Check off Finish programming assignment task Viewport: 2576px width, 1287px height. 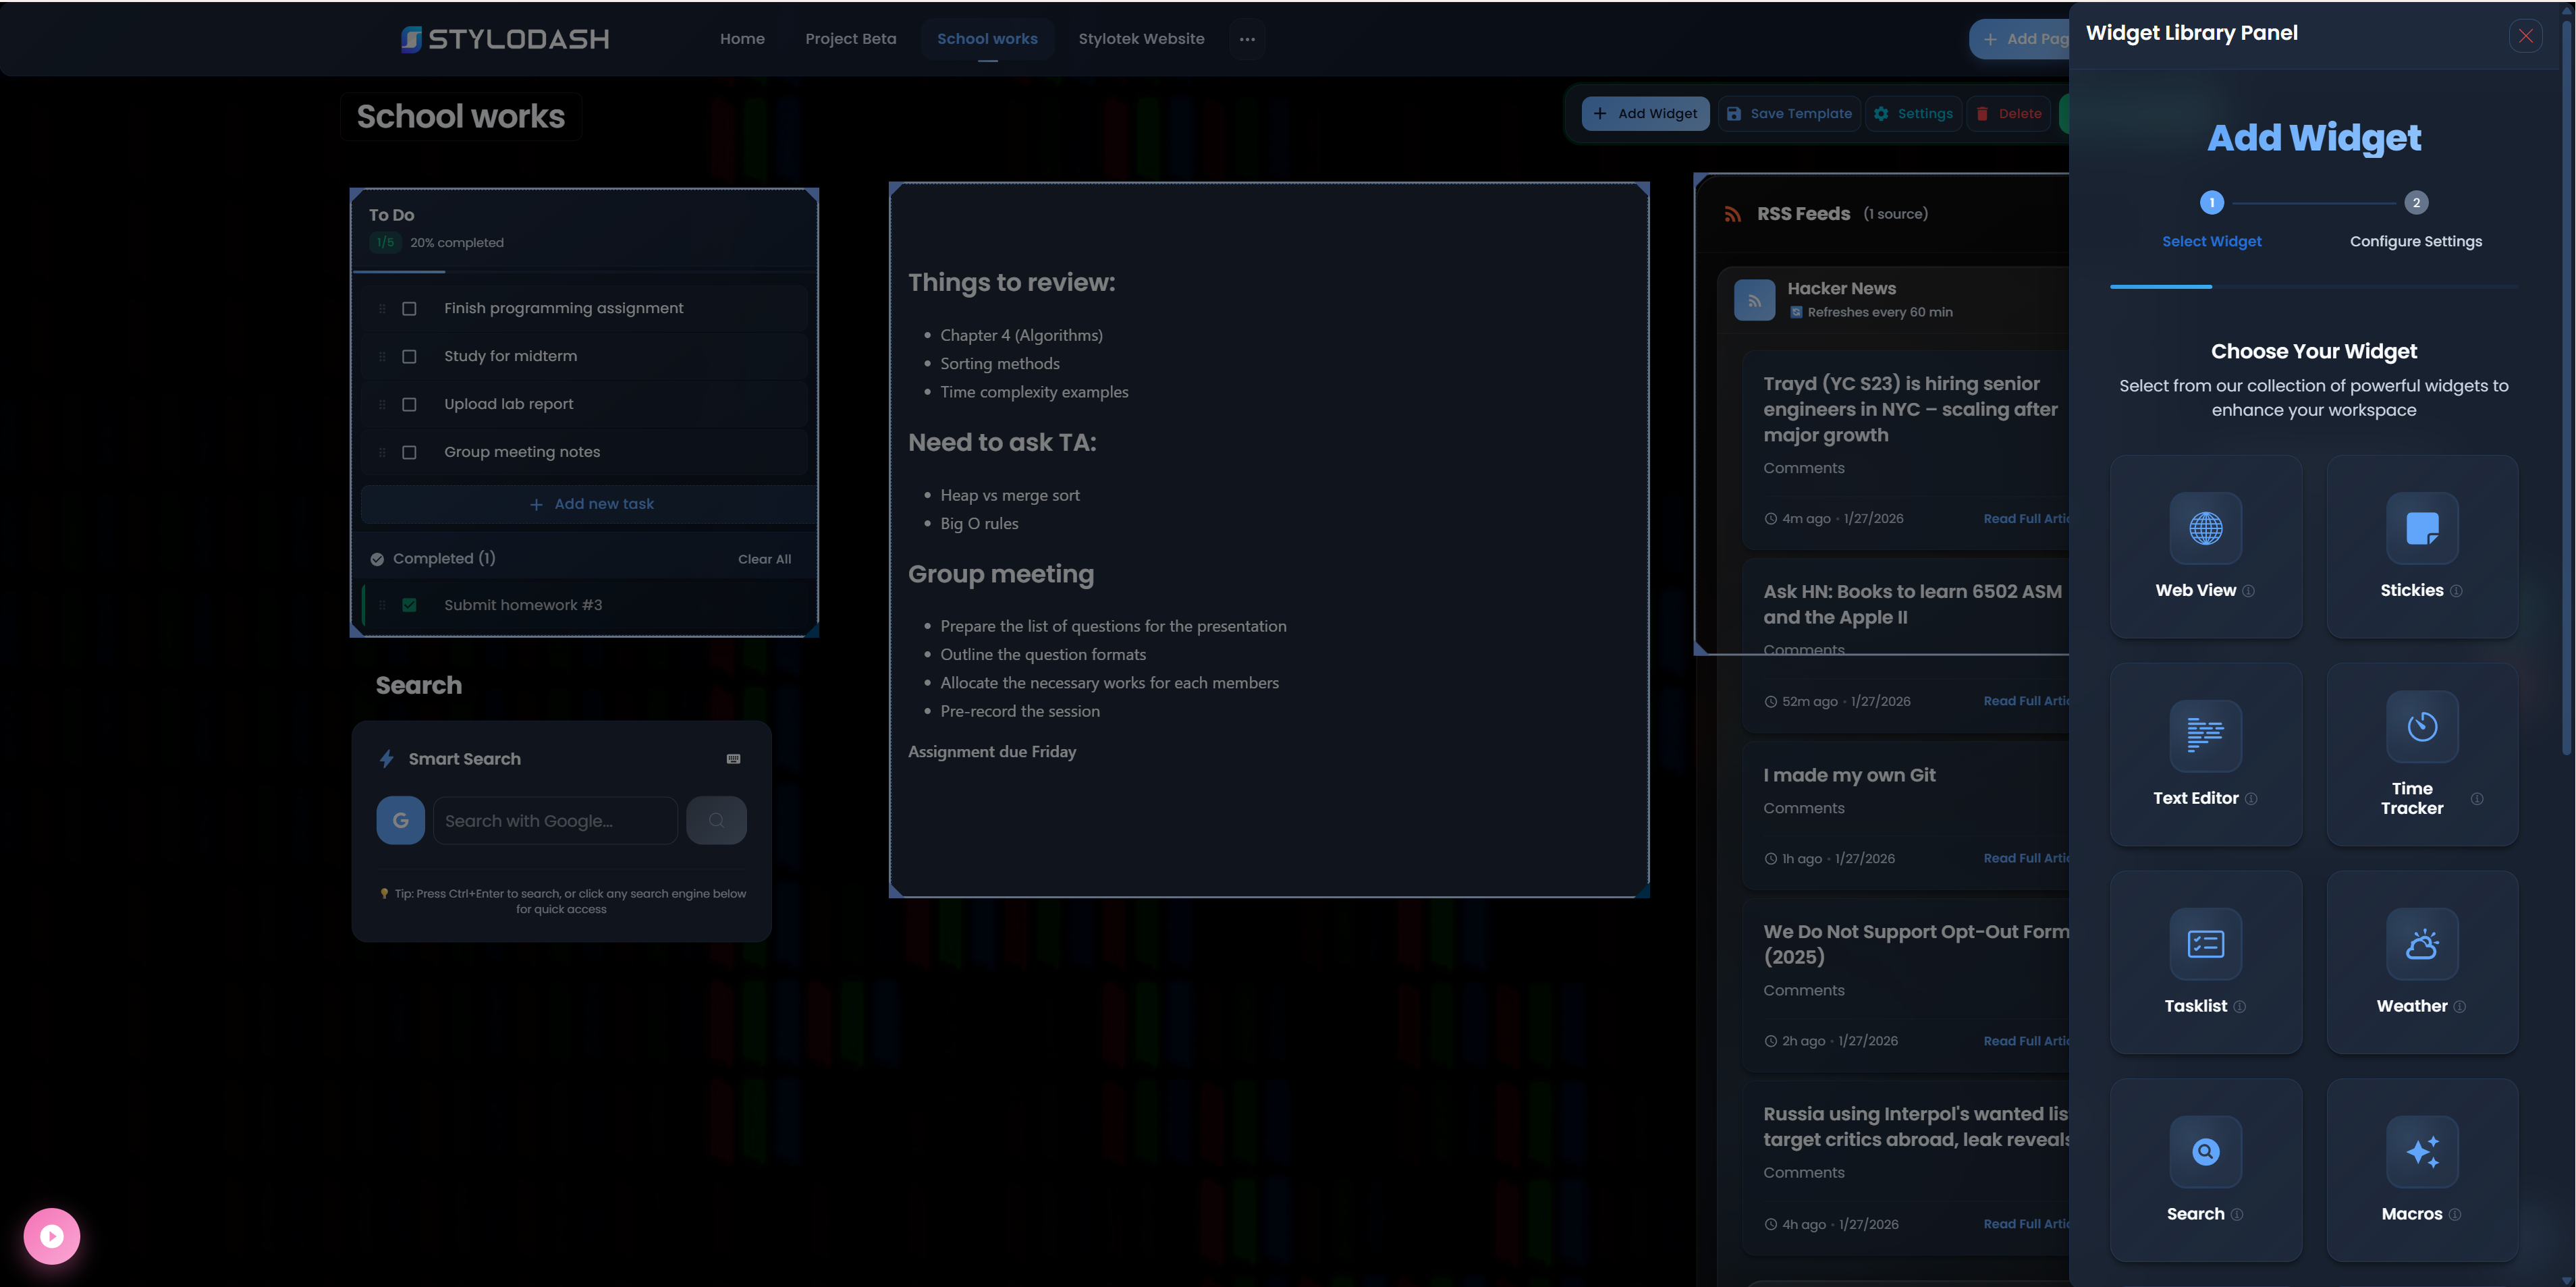(x=409, y=309)
